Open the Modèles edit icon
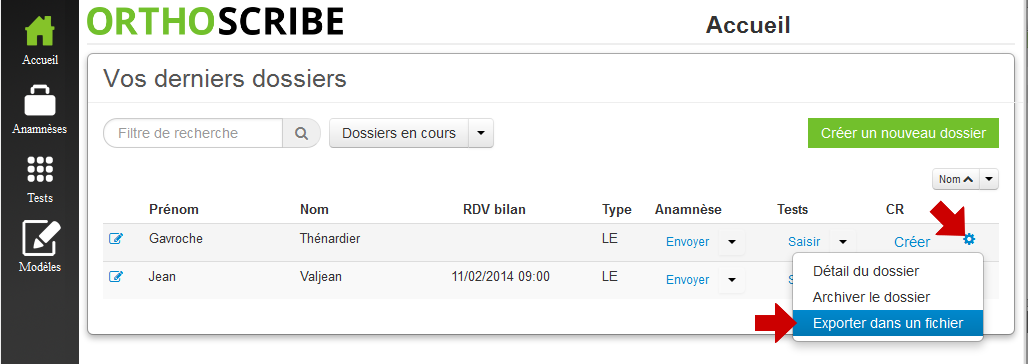 (41, 237)
